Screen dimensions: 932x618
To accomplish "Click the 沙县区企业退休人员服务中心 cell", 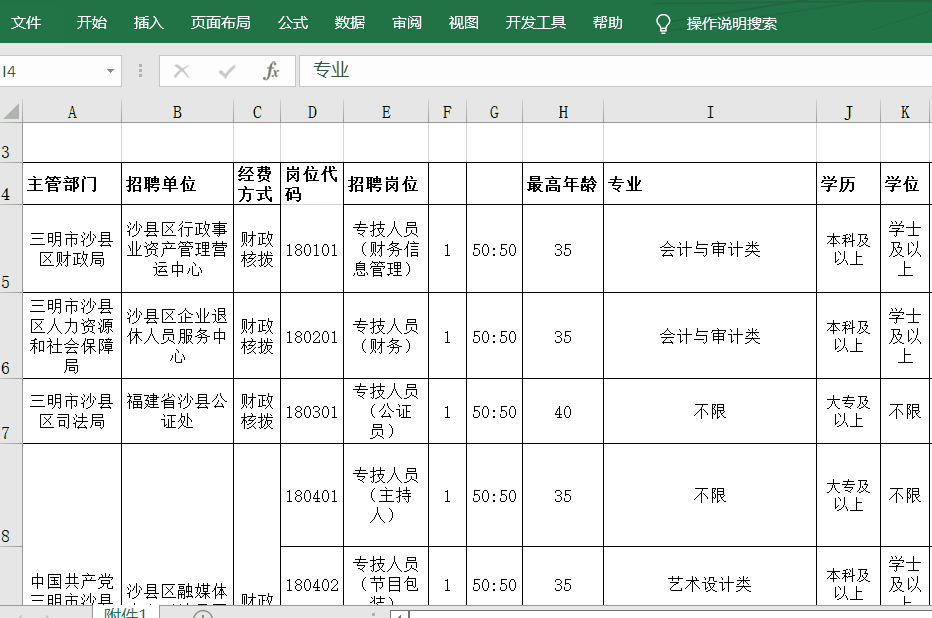I will pos(177,336).
